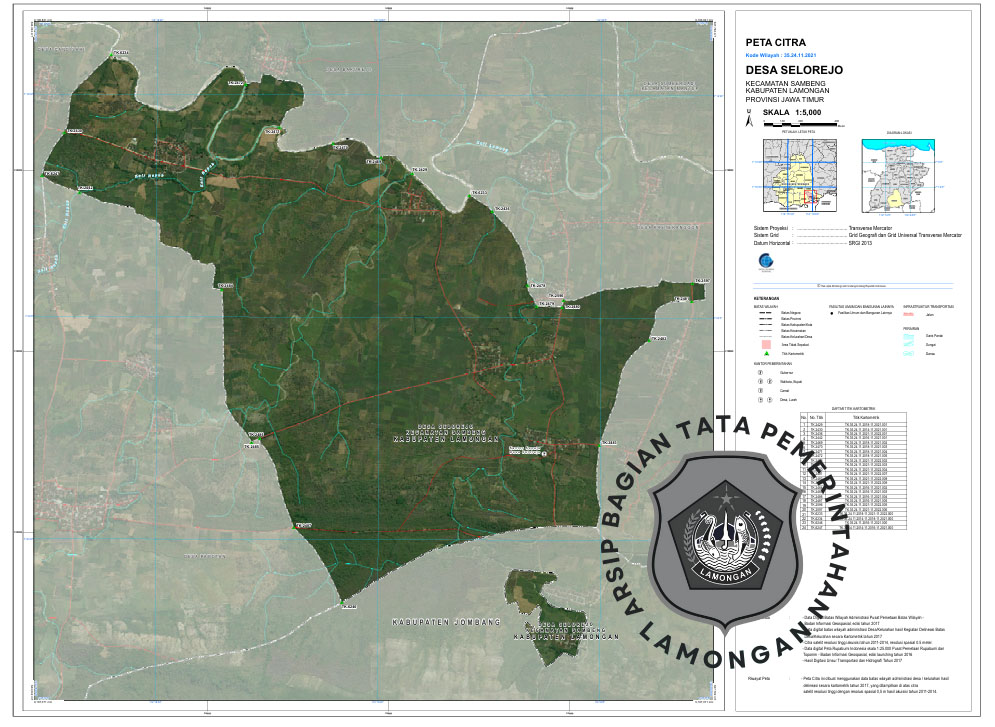The image size is (995, 727).
Task: Click the Danau lake legend symbol
Action: pos(910,353)
